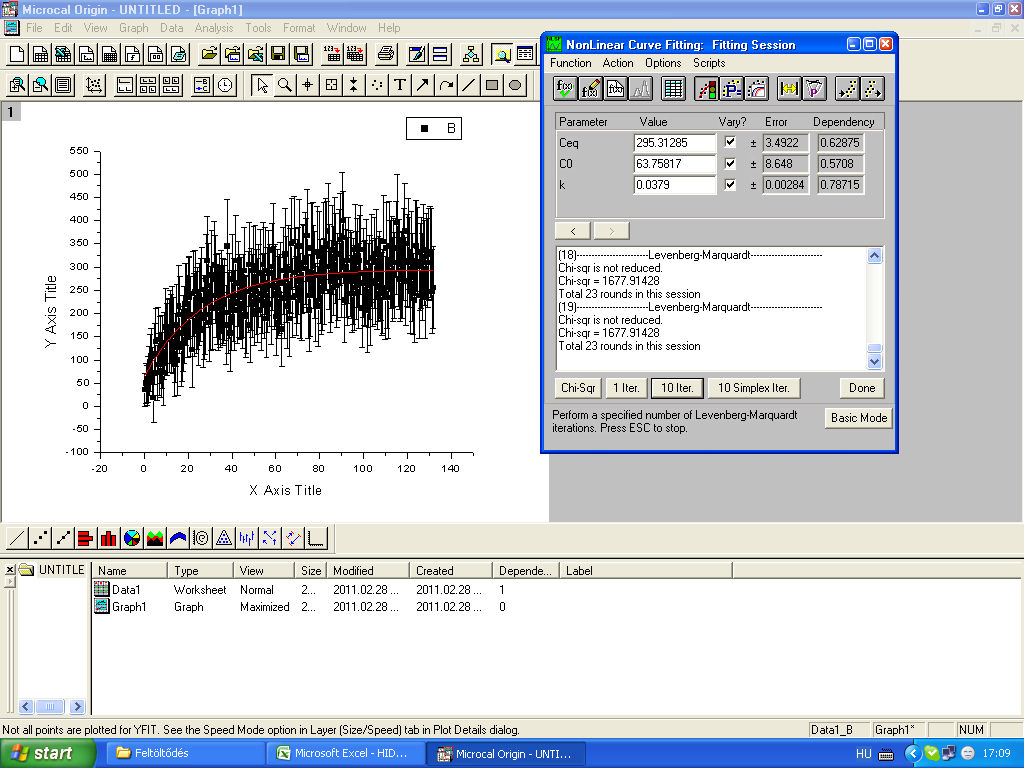The width and height of the screenshot is (1024, 768).
Task: Click the Scatter plot type icon
Action: (40, 538)
